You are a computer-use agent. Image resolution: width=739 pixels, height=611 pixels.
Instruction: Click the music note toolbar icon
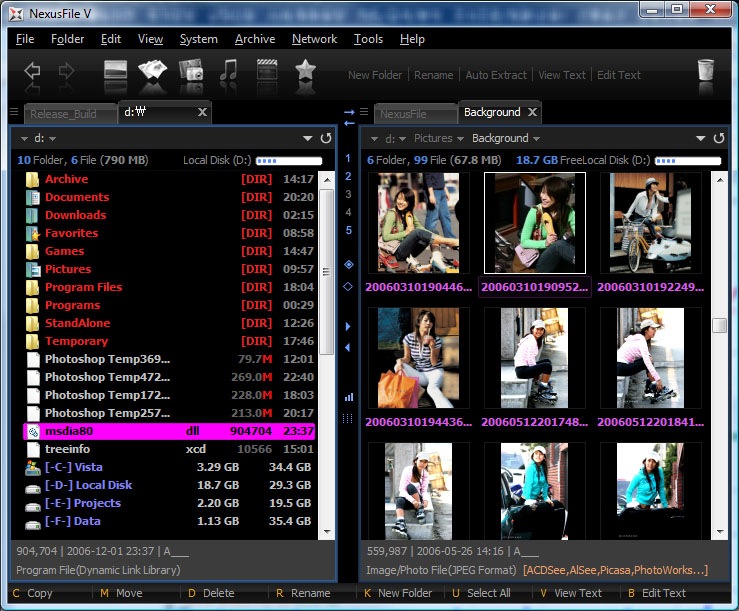click(x=229, y=72)
